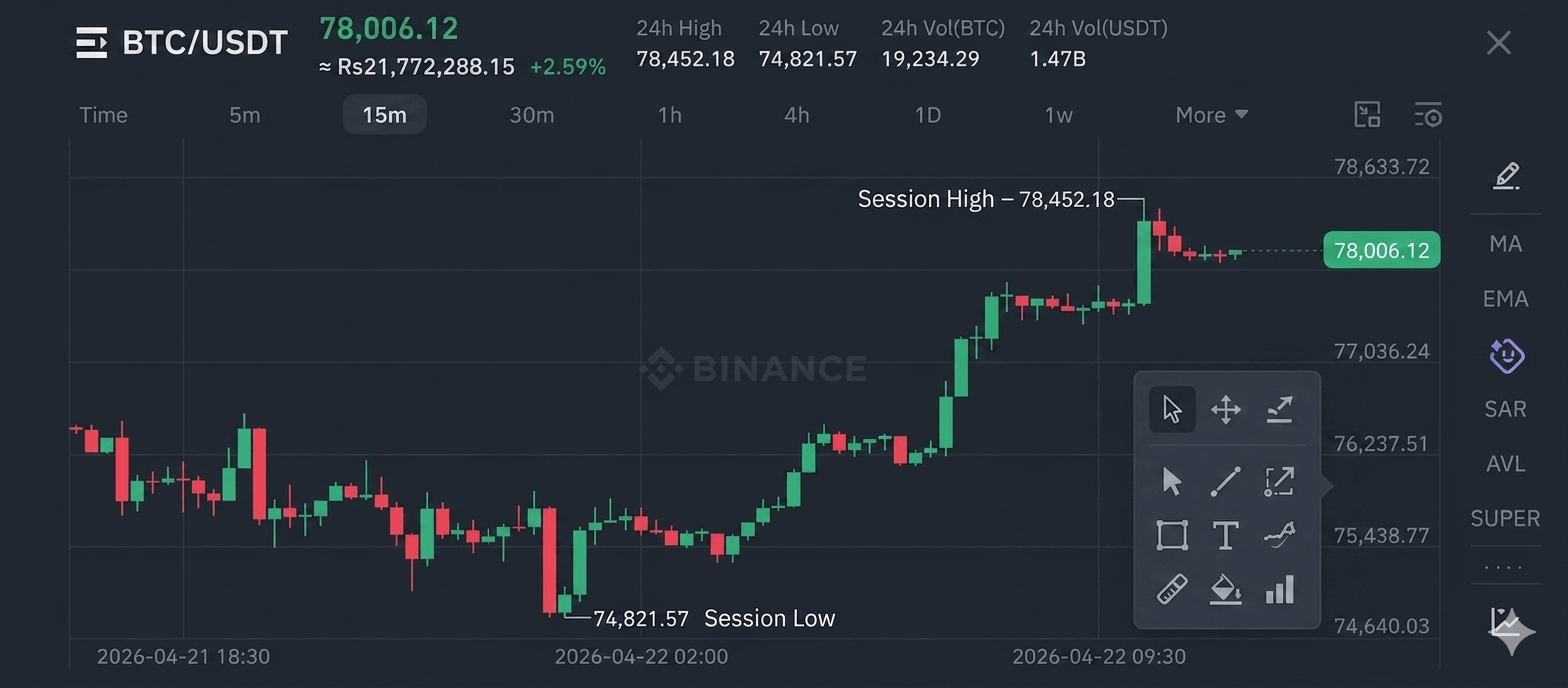Click the +2.59% change value
Screen dimensions: 1568x688
(568, 67)
